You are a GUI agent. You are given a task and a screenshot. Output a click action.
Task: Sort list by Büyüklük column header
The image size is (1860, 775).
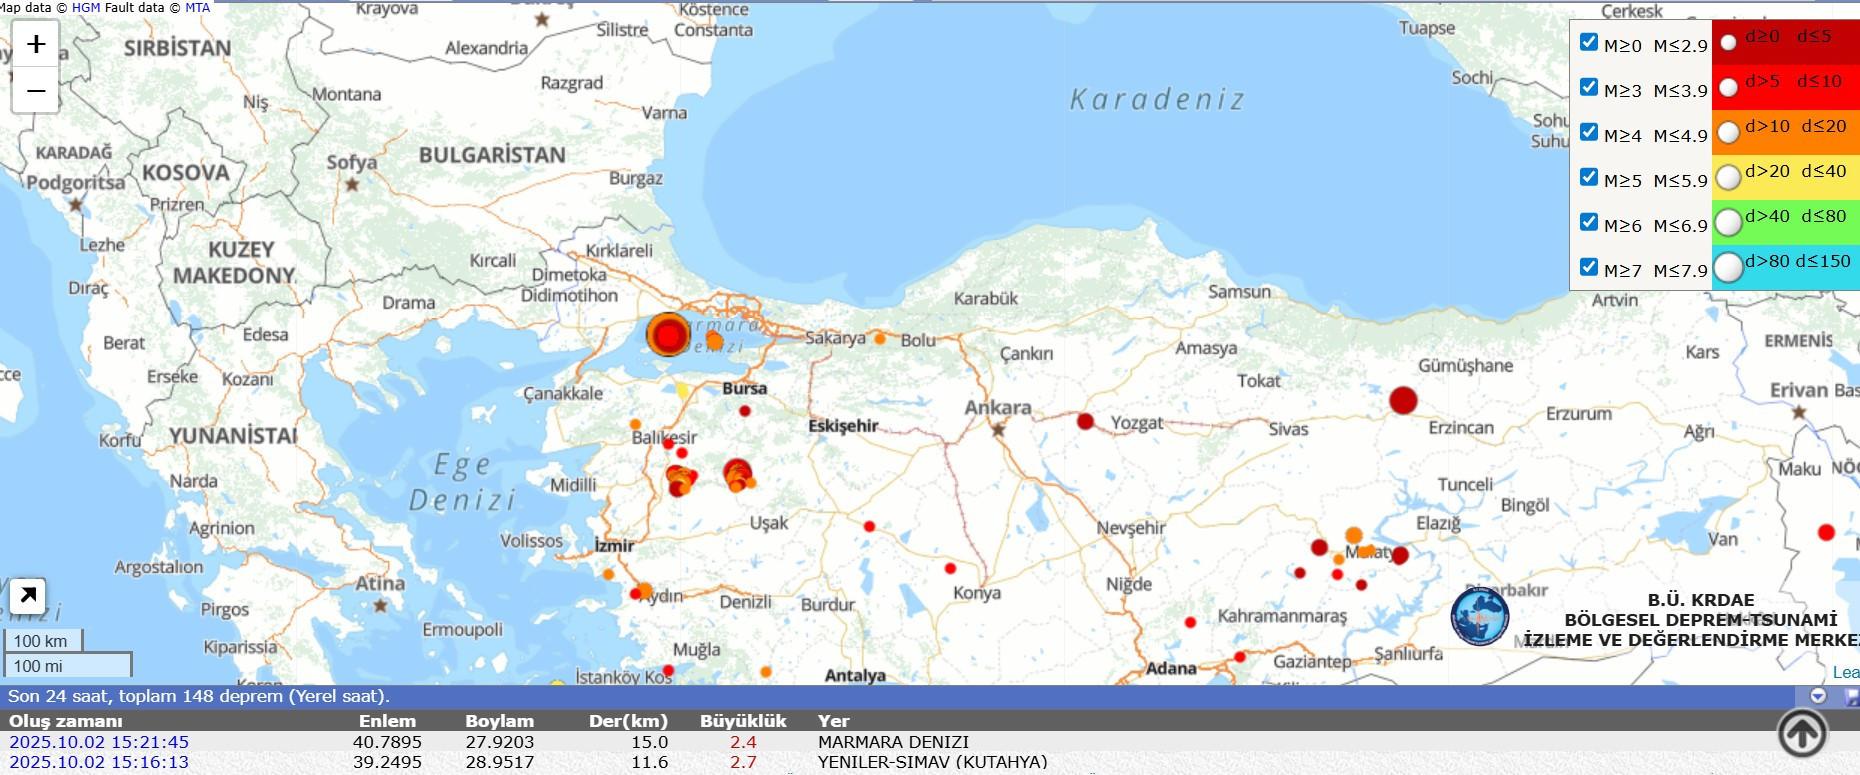pyautogui.click(x=742, y=721)
